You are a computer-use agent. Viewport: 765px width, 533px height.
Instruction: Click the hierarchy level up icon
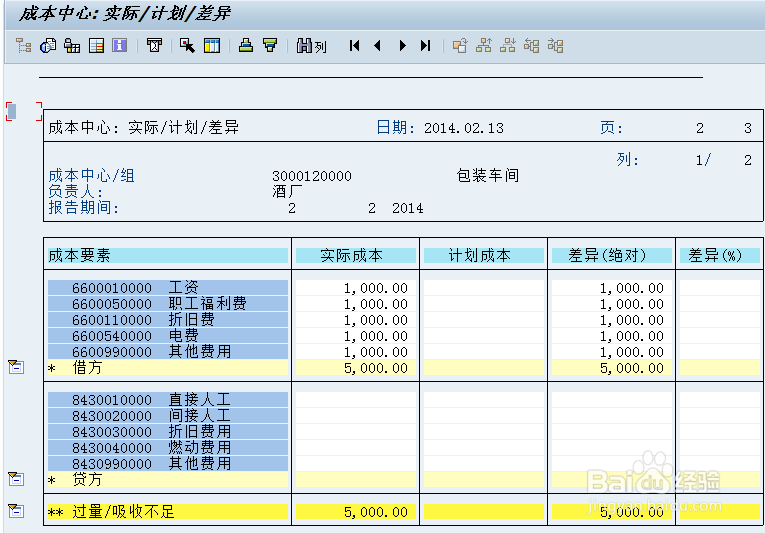(x=484, y=46)
